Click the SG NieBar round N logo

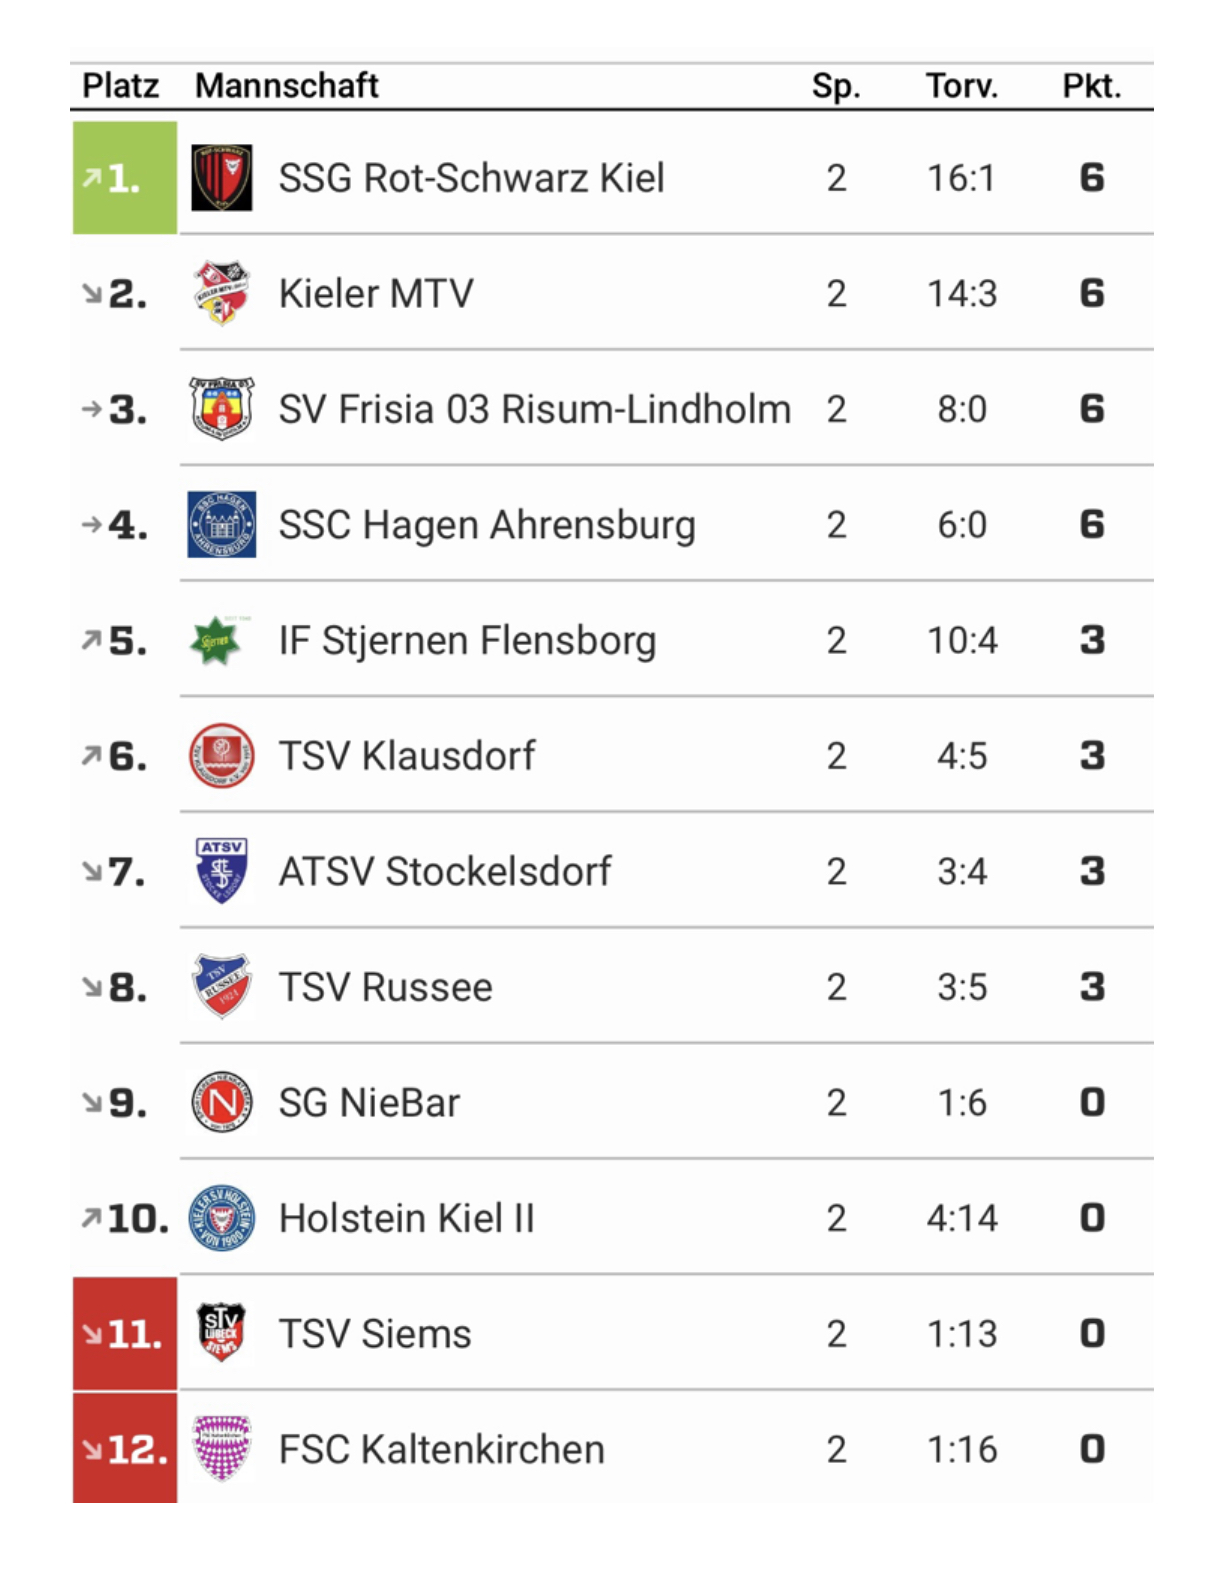point(221,1102)
